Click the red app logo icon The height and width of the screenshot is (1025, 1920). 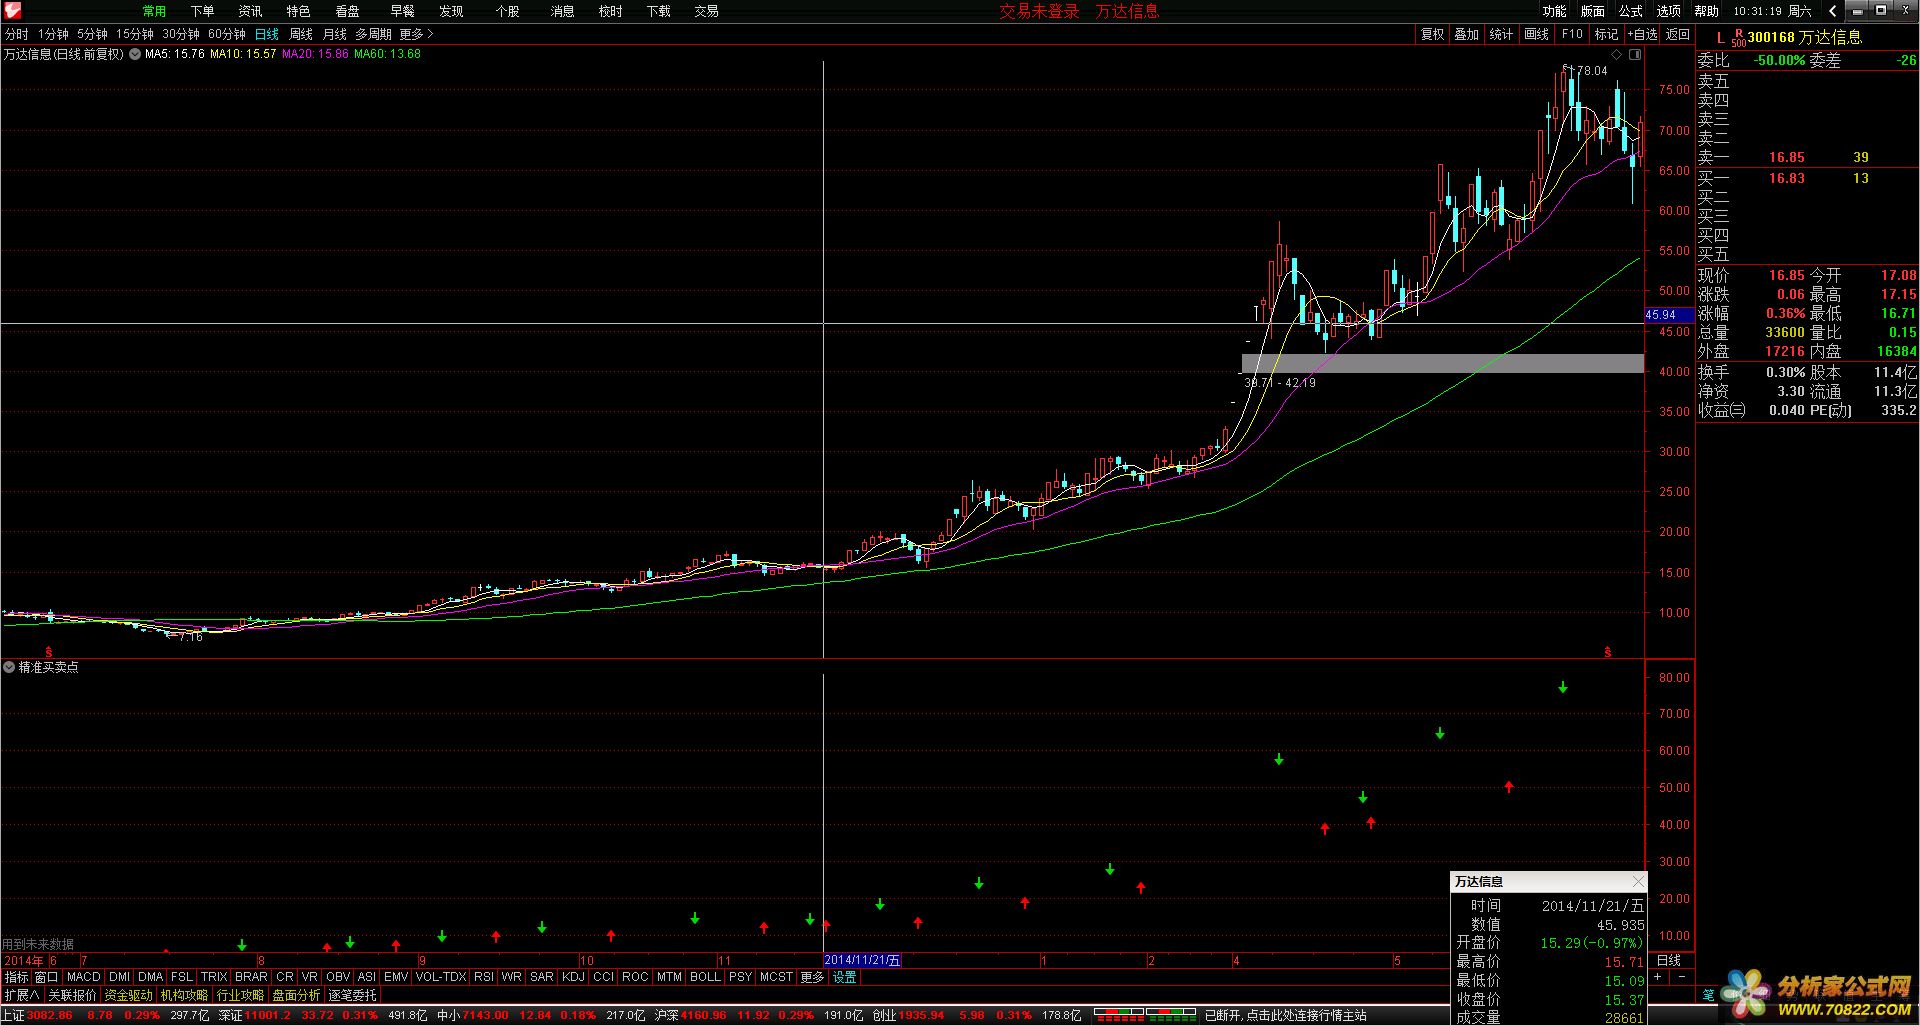tap(12, 11)
